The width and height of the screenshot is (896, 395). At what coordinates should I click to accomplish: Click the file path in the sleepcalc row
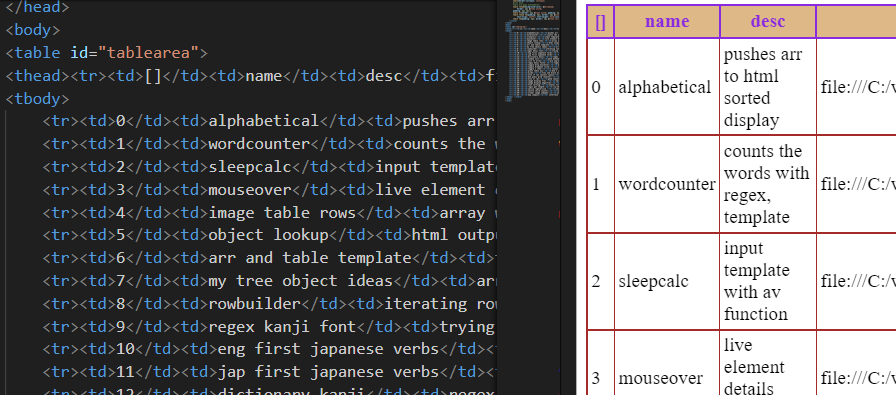click(x=858, y=281)
